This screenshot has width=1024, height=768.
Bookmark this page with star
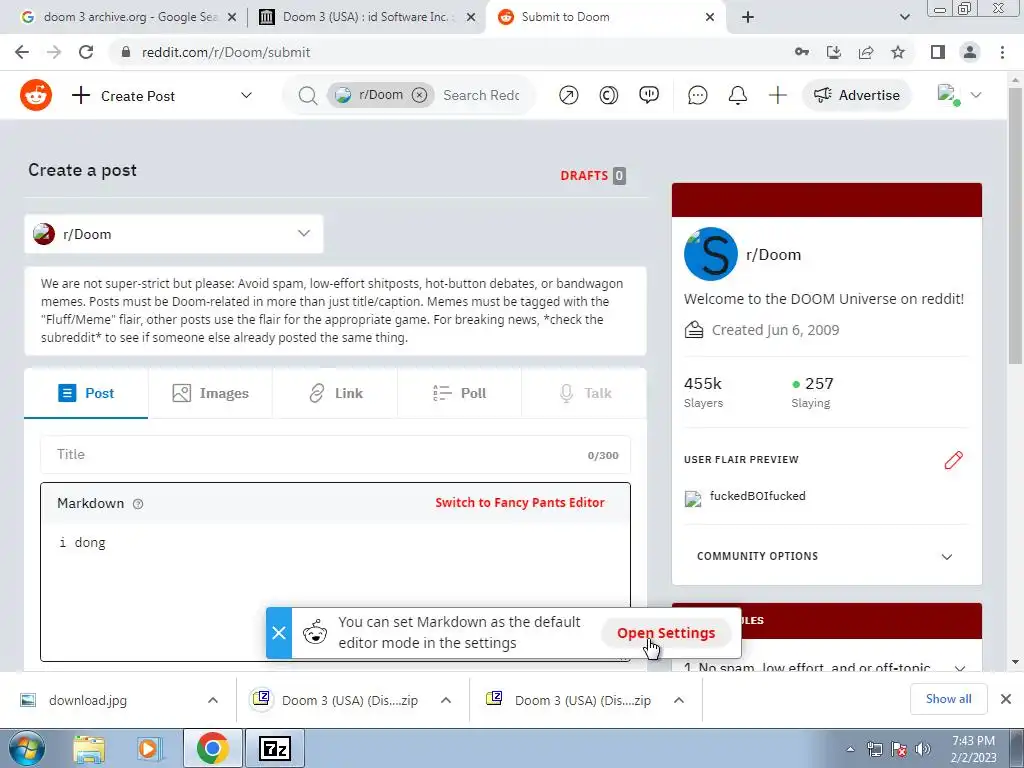(898, 52)
